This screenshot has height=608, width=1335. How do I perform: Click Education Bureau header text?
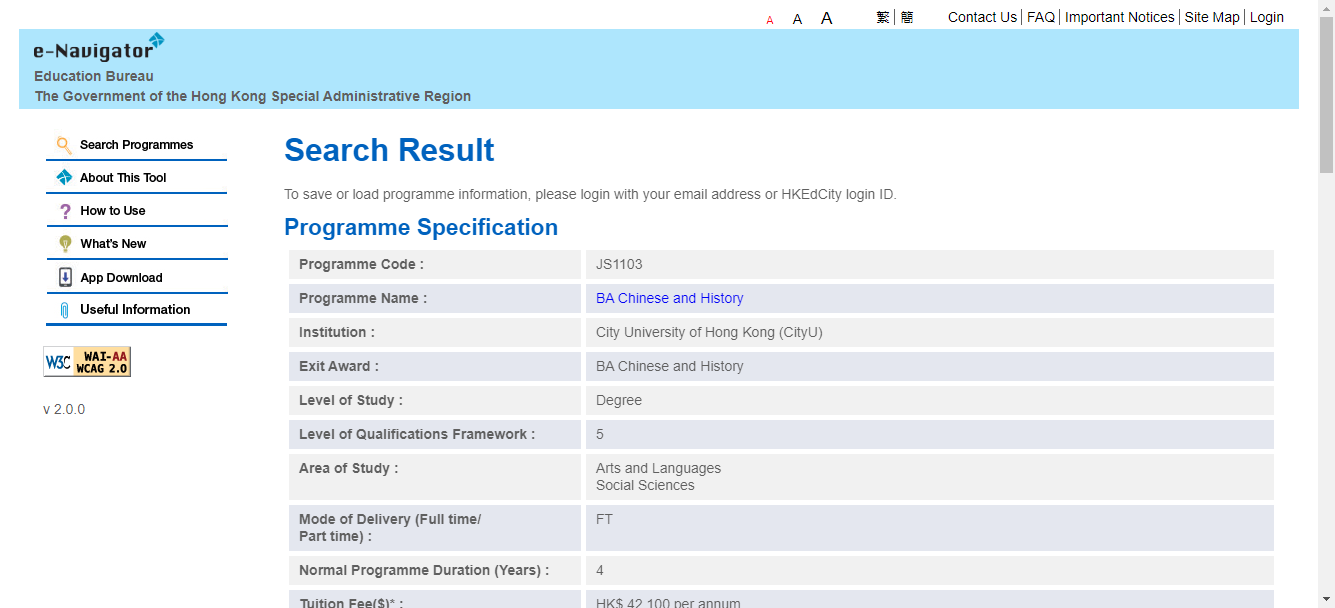[94, 76]
